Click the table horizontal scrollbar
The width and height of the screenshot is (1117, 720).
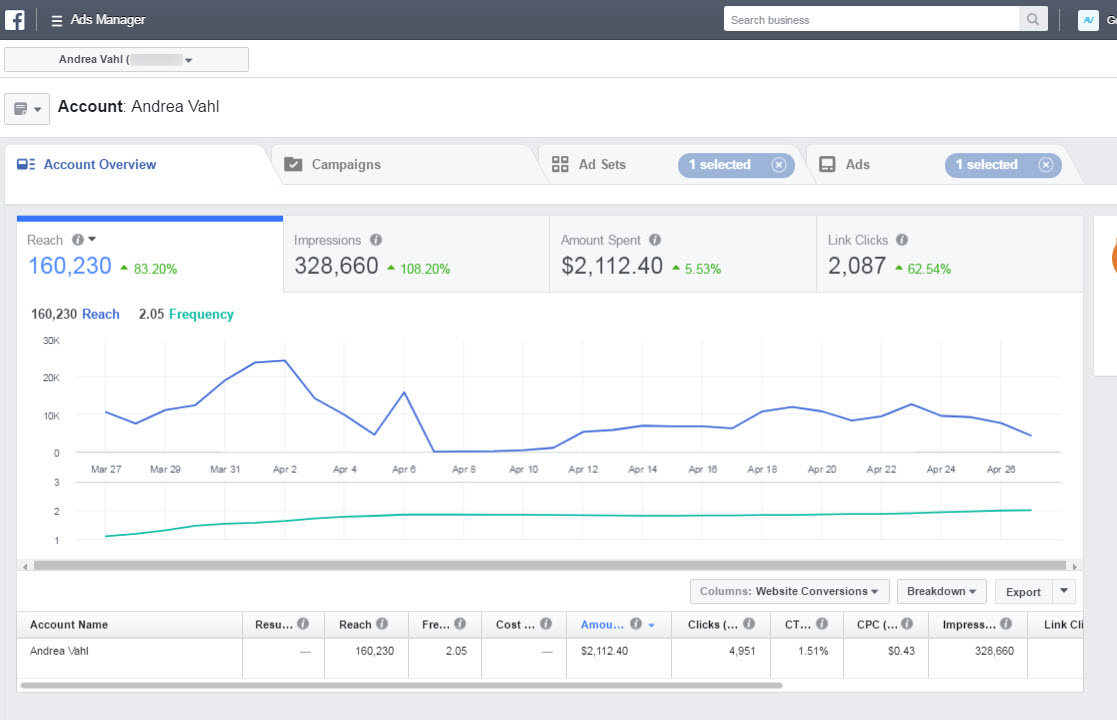(402, 685)
